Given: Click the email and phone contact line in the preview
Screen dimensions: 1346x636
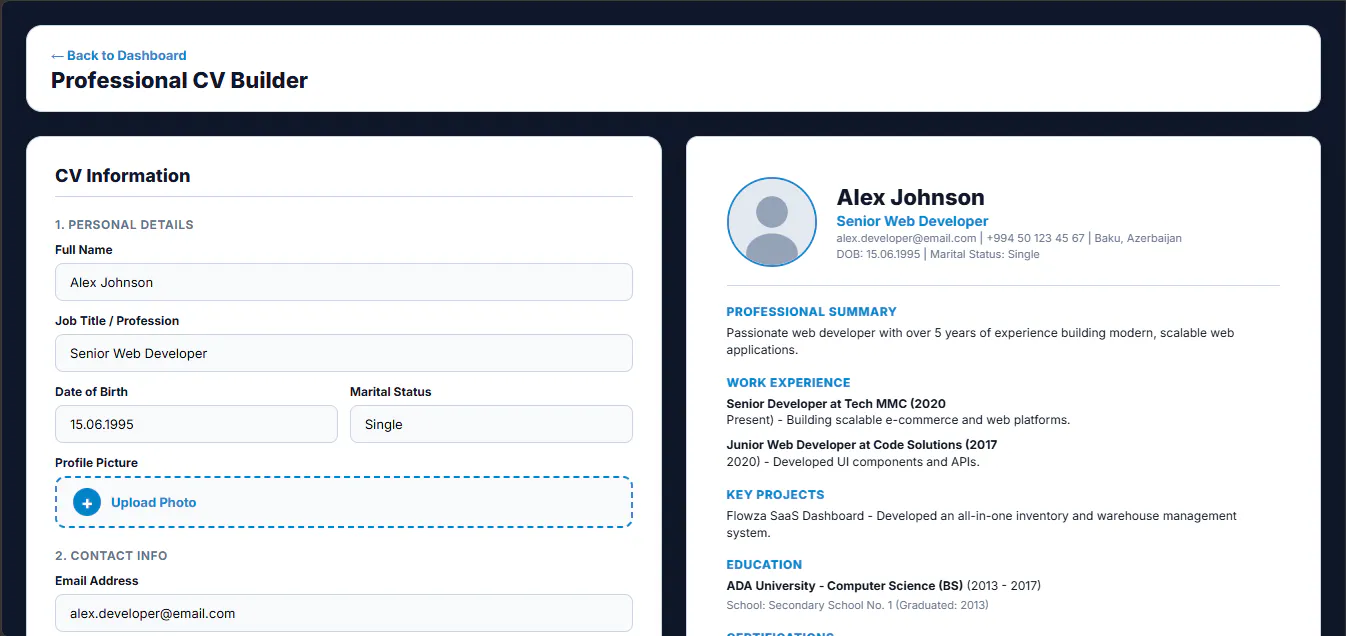Looking at the screenshot, I should [x=1009, y=238].
